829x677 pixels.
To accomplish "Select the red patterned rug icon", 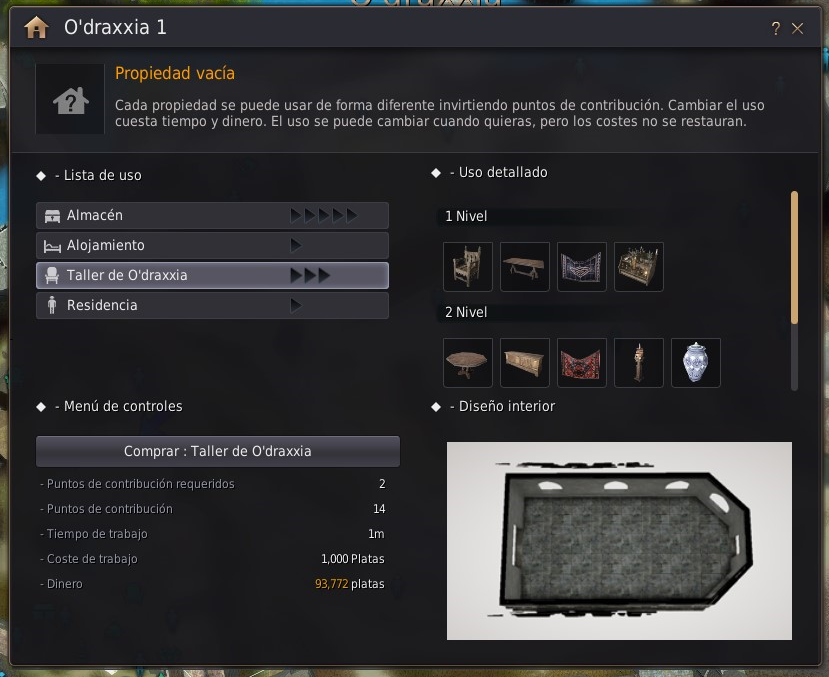I will (582, 363).
